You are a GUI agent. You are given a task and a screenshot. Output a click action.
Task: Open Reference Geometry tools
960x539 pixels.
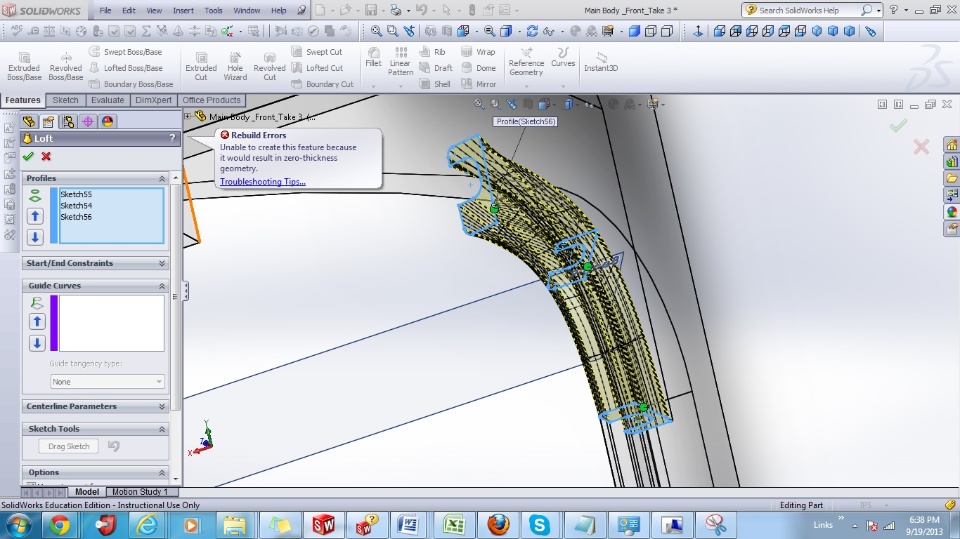[526, 62]
